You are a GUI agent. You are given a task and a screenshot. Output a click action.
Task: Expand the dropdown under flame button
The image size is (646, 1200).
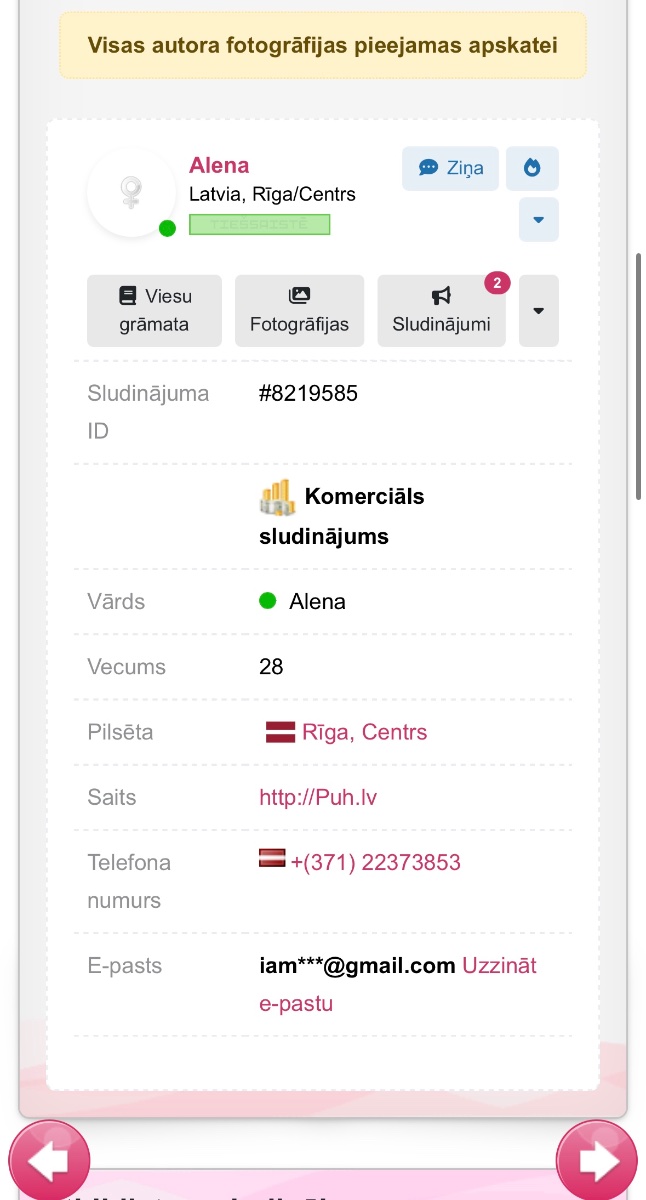(x=539, y=220)
